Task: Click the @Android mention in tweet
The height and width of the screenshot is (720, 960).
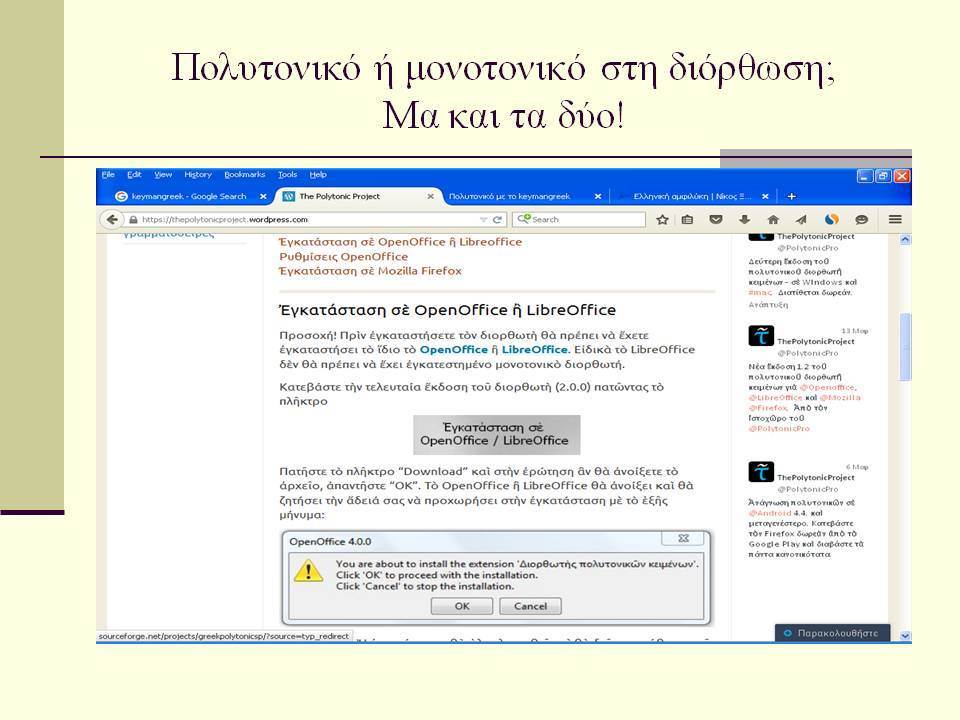Action: tap(770, 513)
